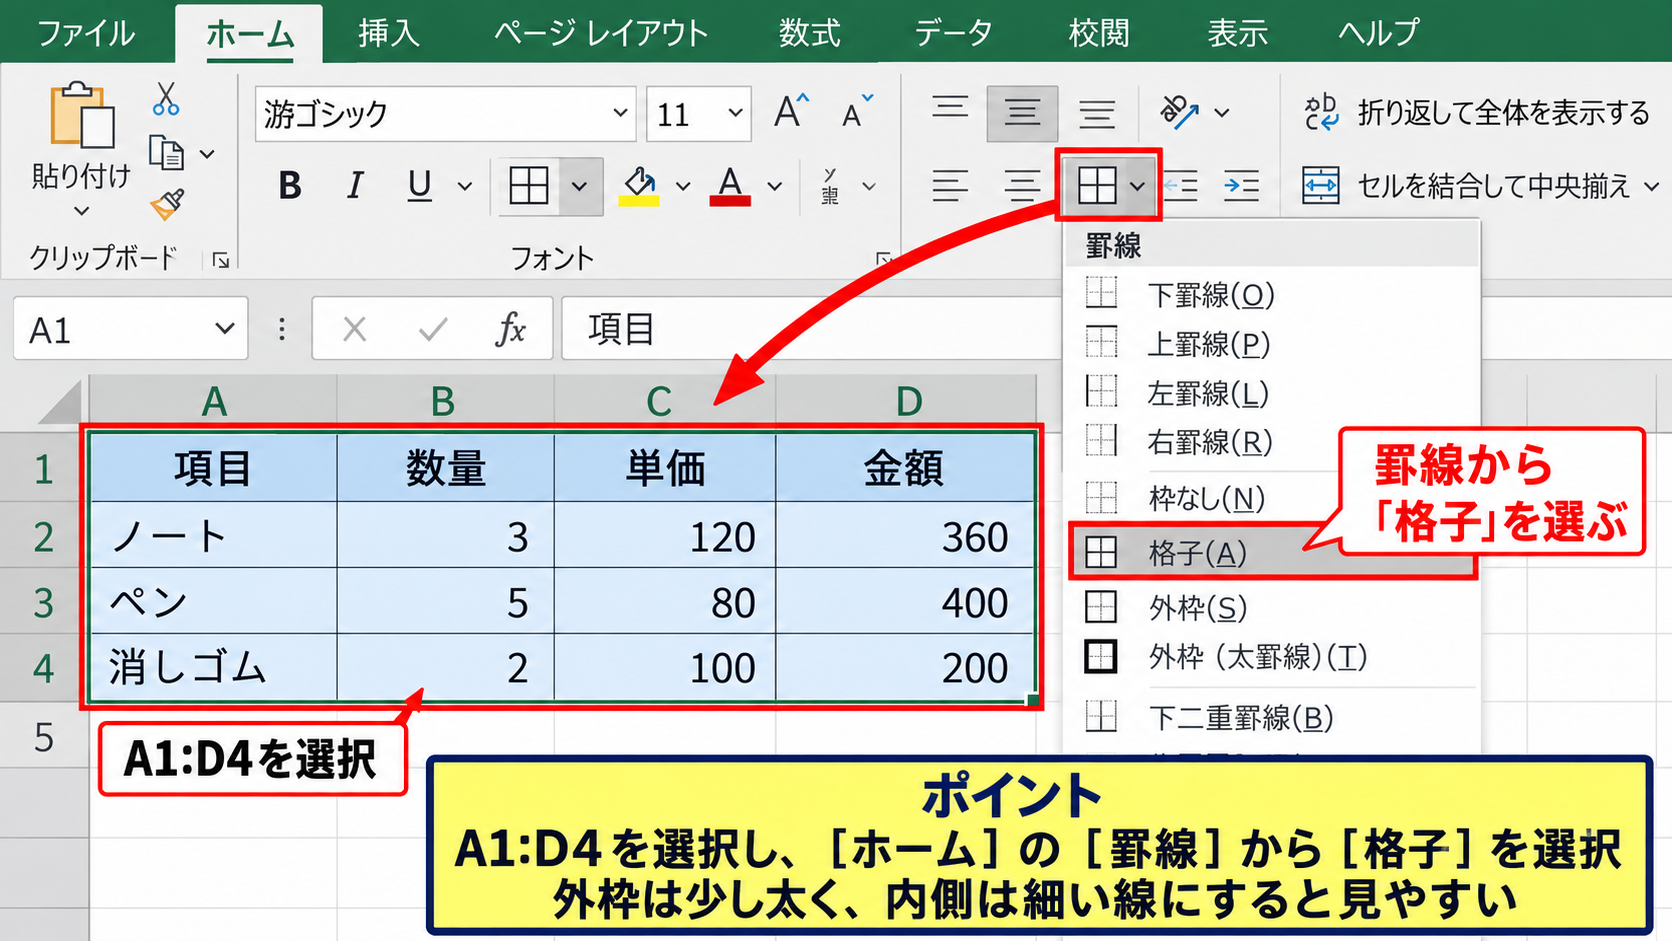1672x941 pixels.
Task: Toggle bold formatting
Action: pyautogui.click(x=290, y=185)
